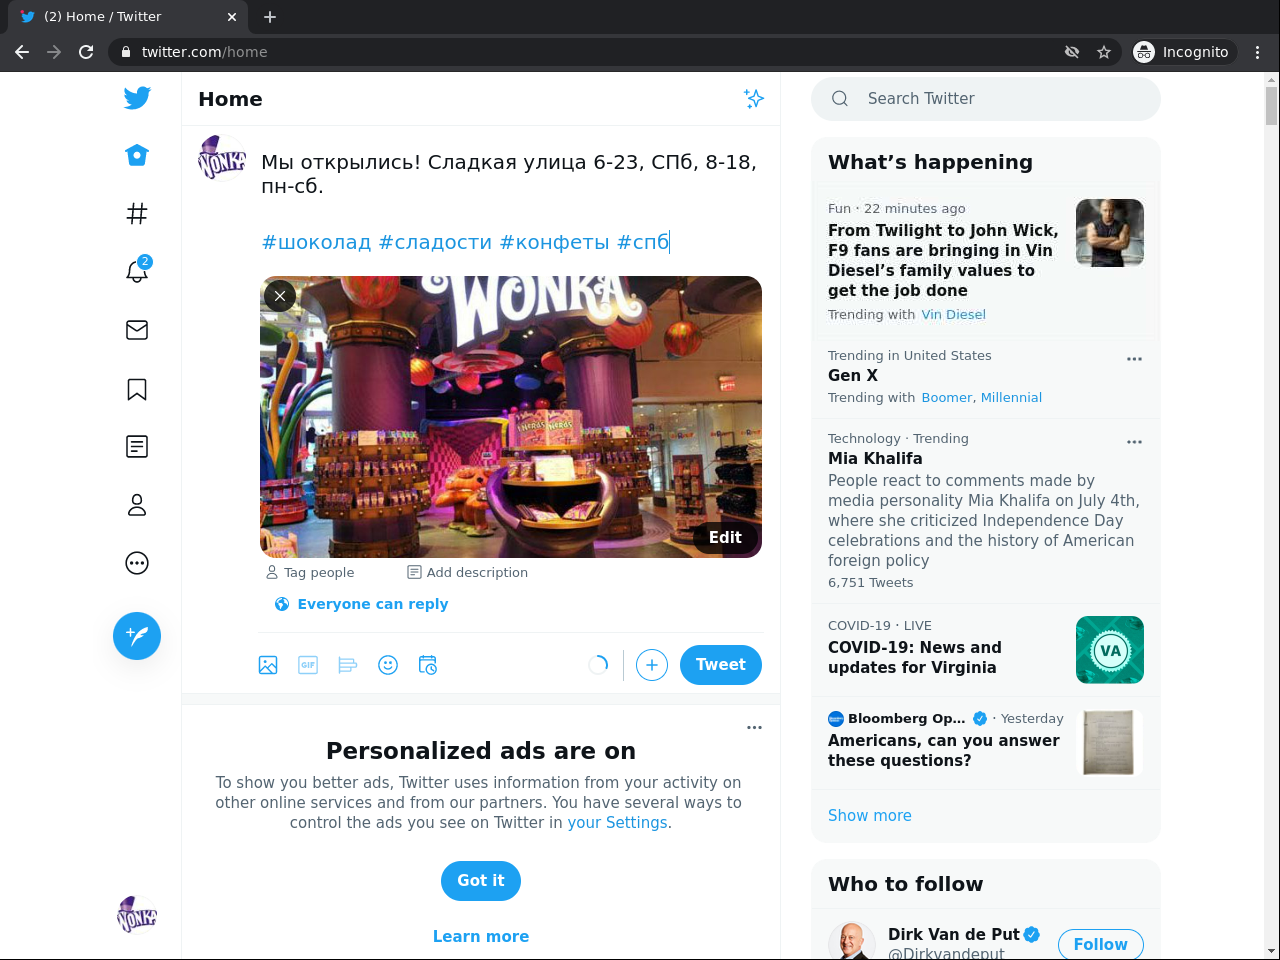Remove the attached Wonka image
Viewport: 1280px width, 960px height.
(x=280, y=296)
